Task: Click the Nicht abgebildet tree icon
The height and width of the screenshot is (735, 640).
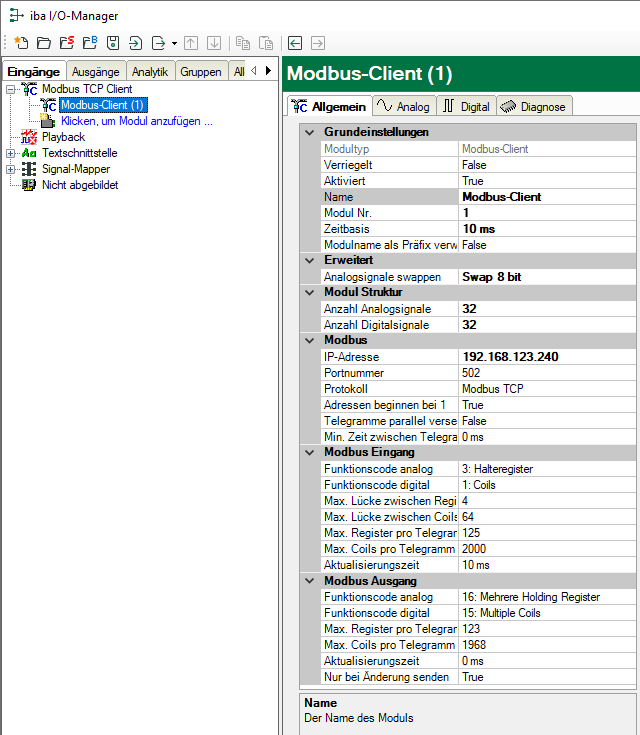Action: pos(29,185)
